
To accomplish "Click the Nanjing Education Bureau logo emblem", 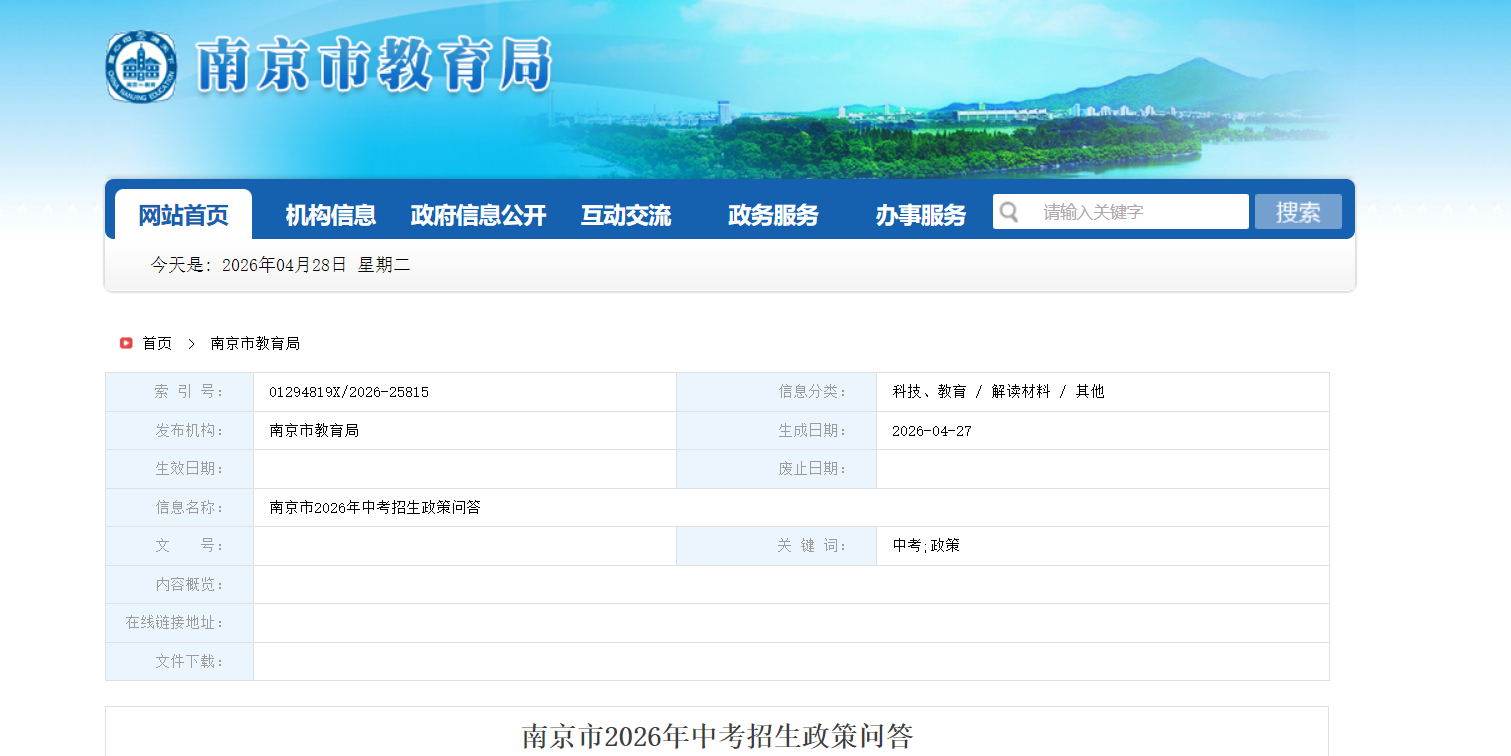I will tap(141, 67).
